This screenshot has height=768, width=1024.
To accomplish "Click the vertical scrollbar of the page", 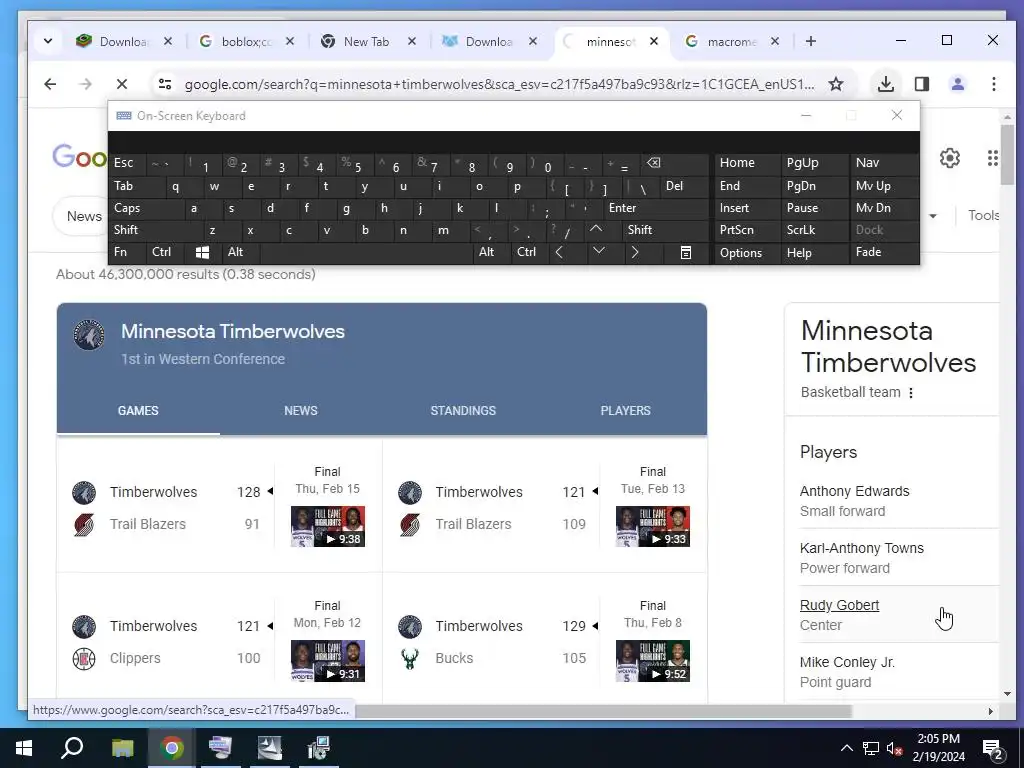I will tap(1008, 155).
